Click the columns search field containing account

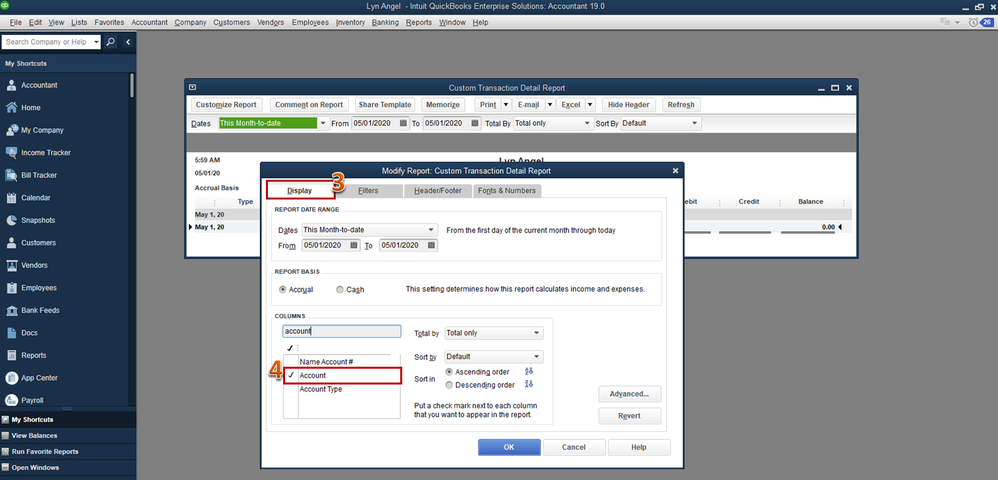click(x=342, y=332)
